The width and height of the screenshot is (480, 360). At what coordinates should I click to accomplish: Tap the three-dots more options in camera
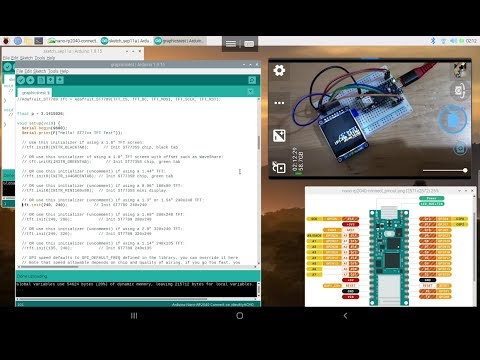[x=279, y=103]
